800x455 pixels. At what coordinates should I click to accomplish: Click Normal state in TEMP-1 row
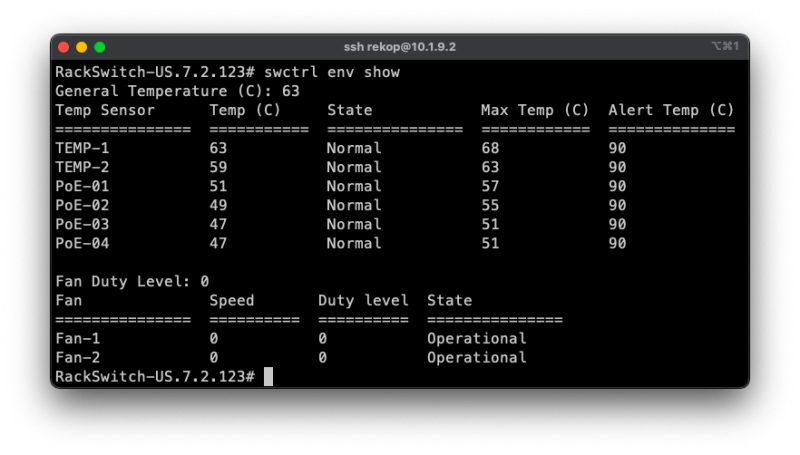coord(354,148)
